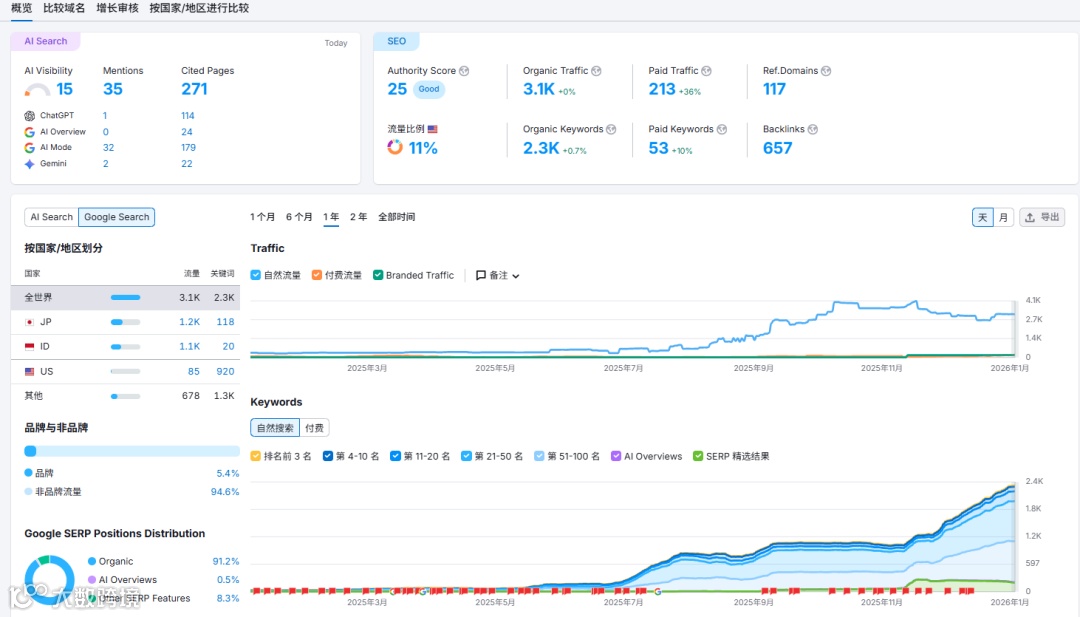Image resolution: width=1080 pixels, height=617 pixels.
Task: Click US keywords value 920
Action: [225, 371]
